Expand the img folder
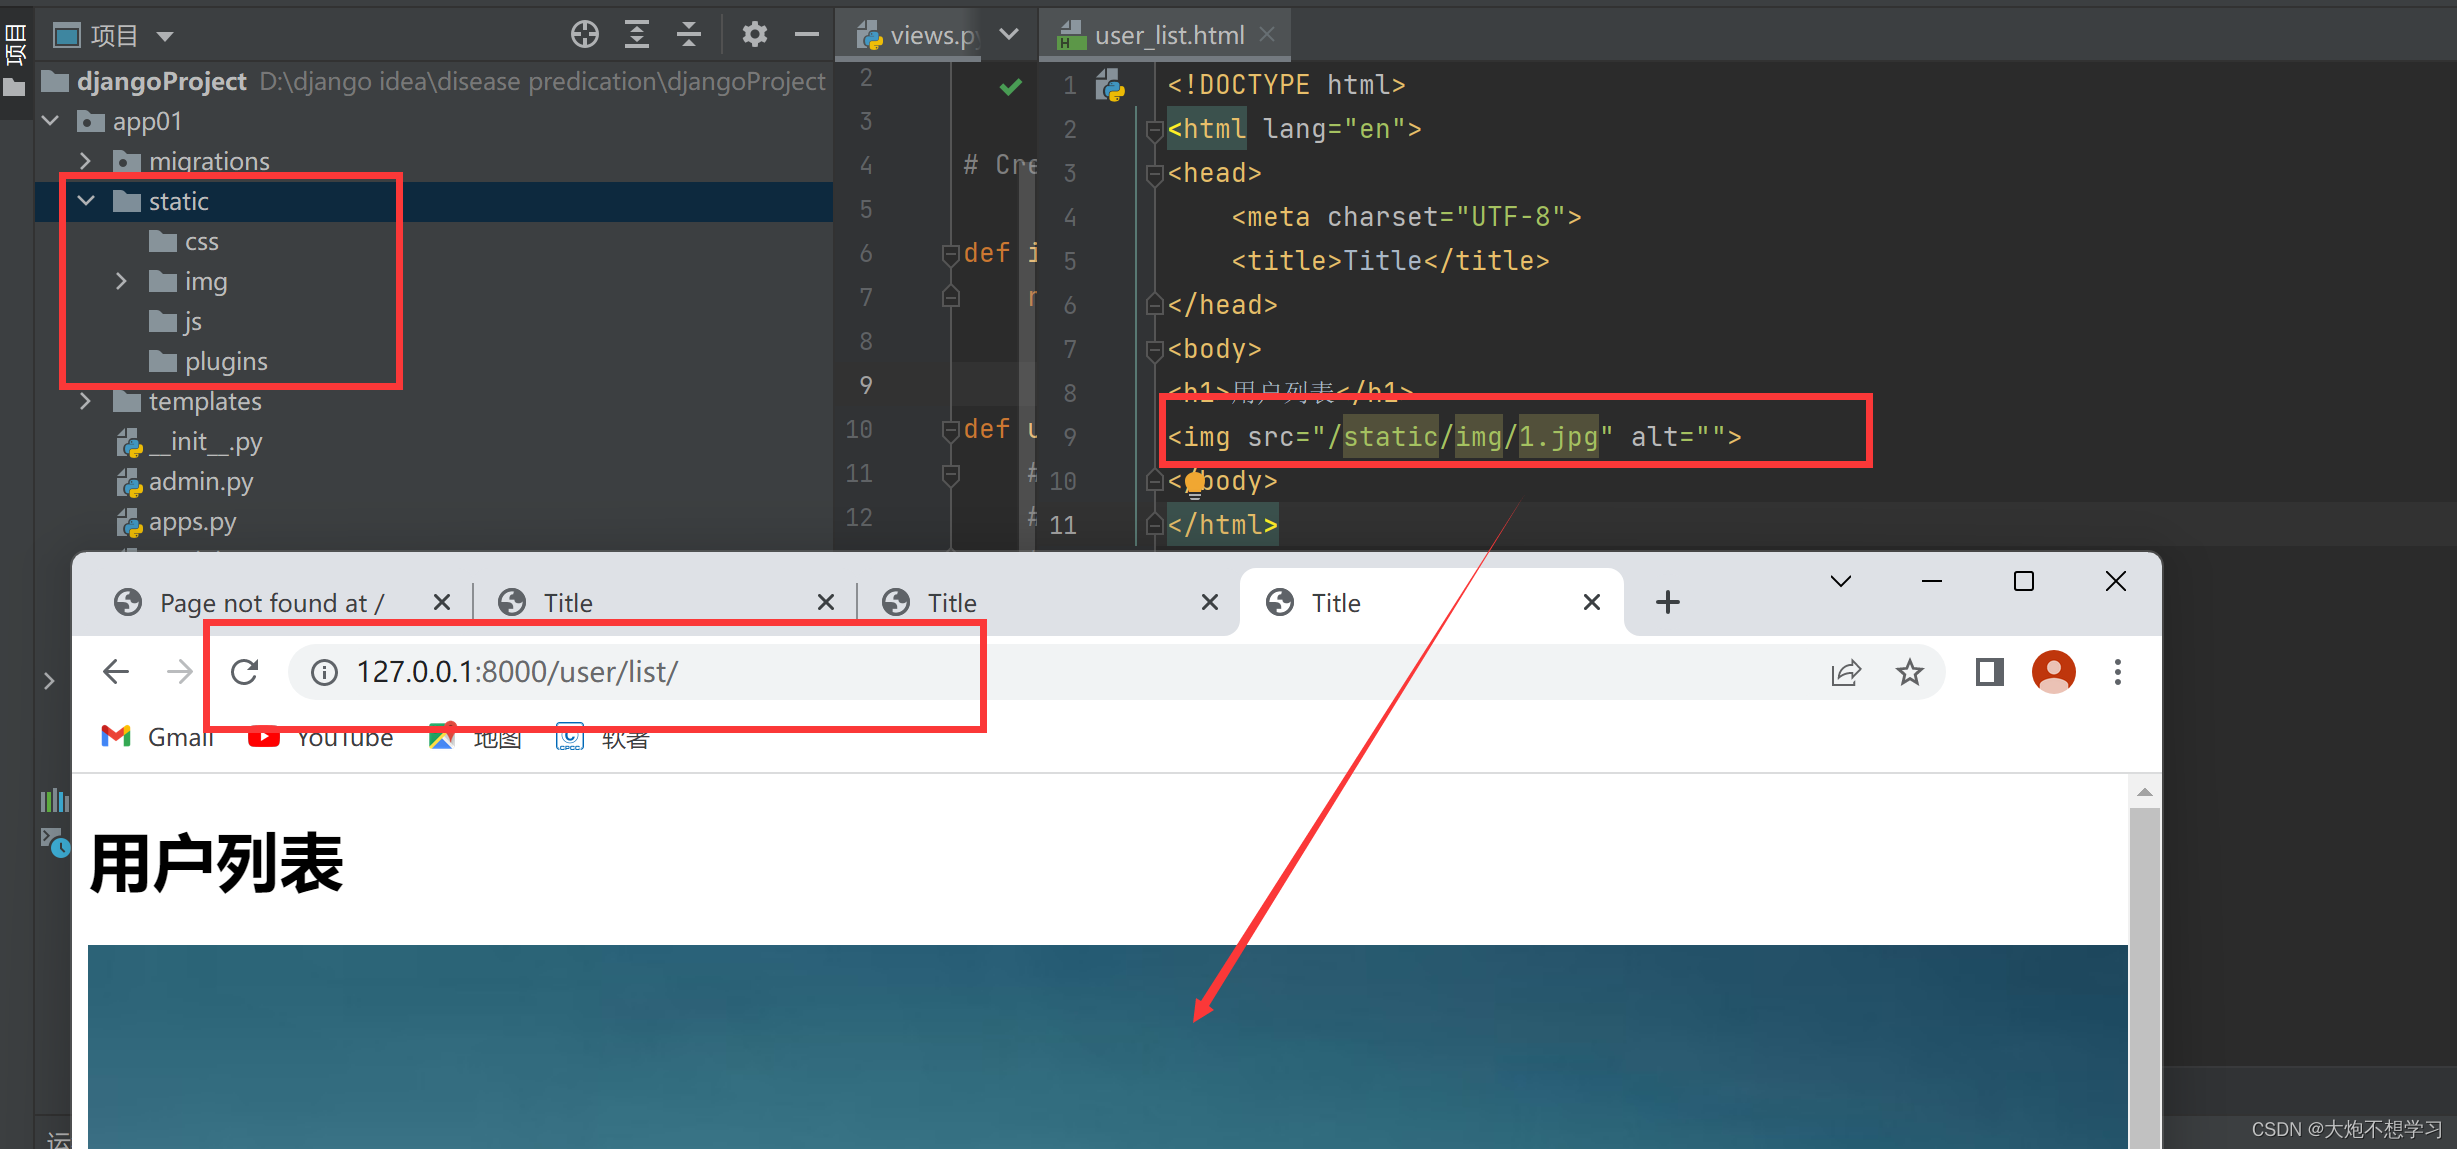The width and height of the screenshot is (2457, 1149). [x=121, y=281]
